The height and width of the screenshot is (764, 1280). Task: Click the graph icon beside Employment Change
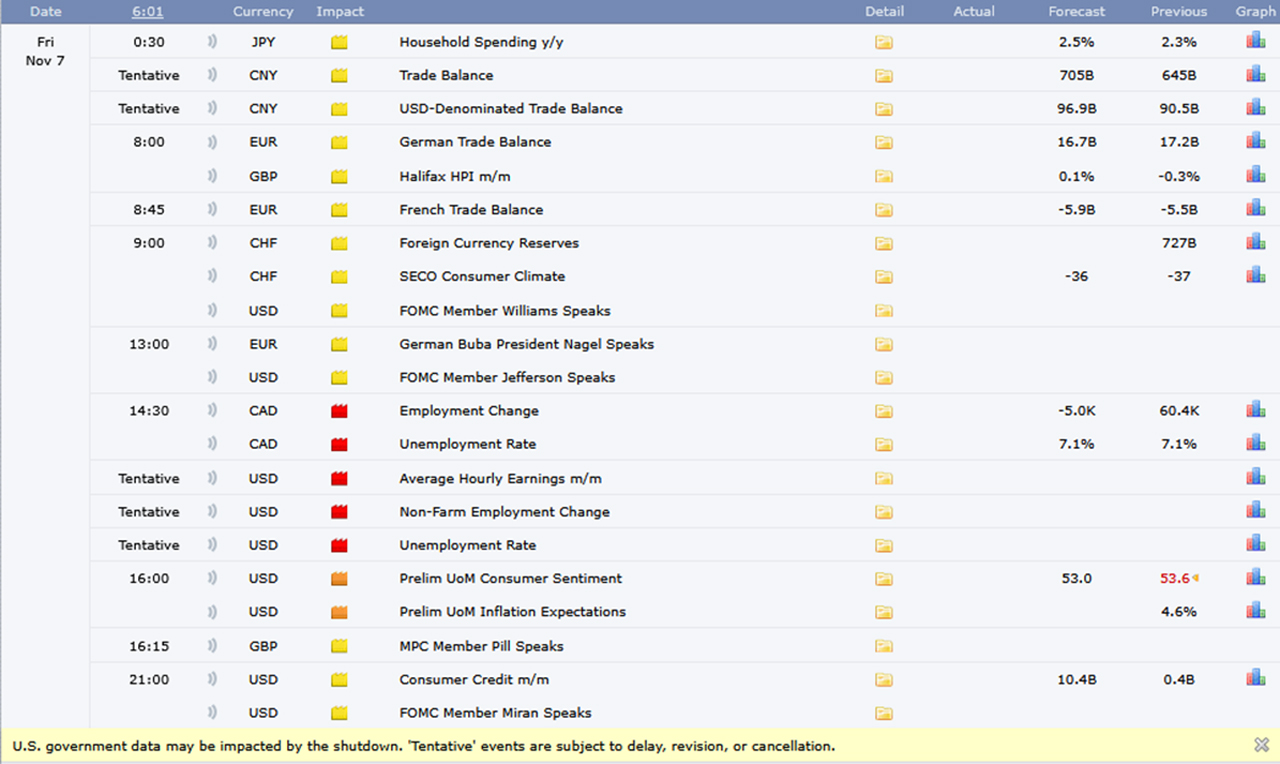[1255, 410]
